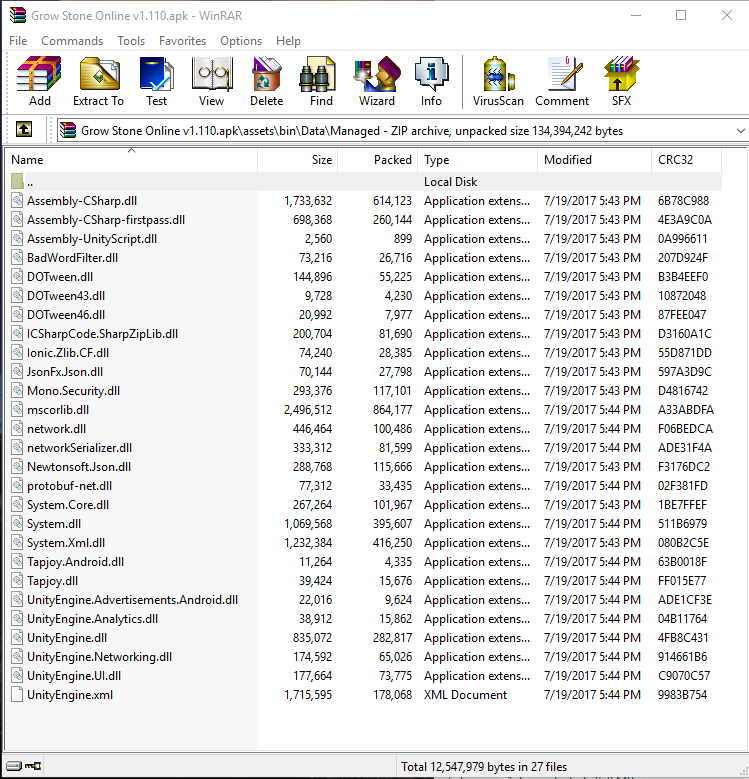Click the Assembly-CSharp.dll file icon
Screen dimensions: 749x779
[17, 200]
